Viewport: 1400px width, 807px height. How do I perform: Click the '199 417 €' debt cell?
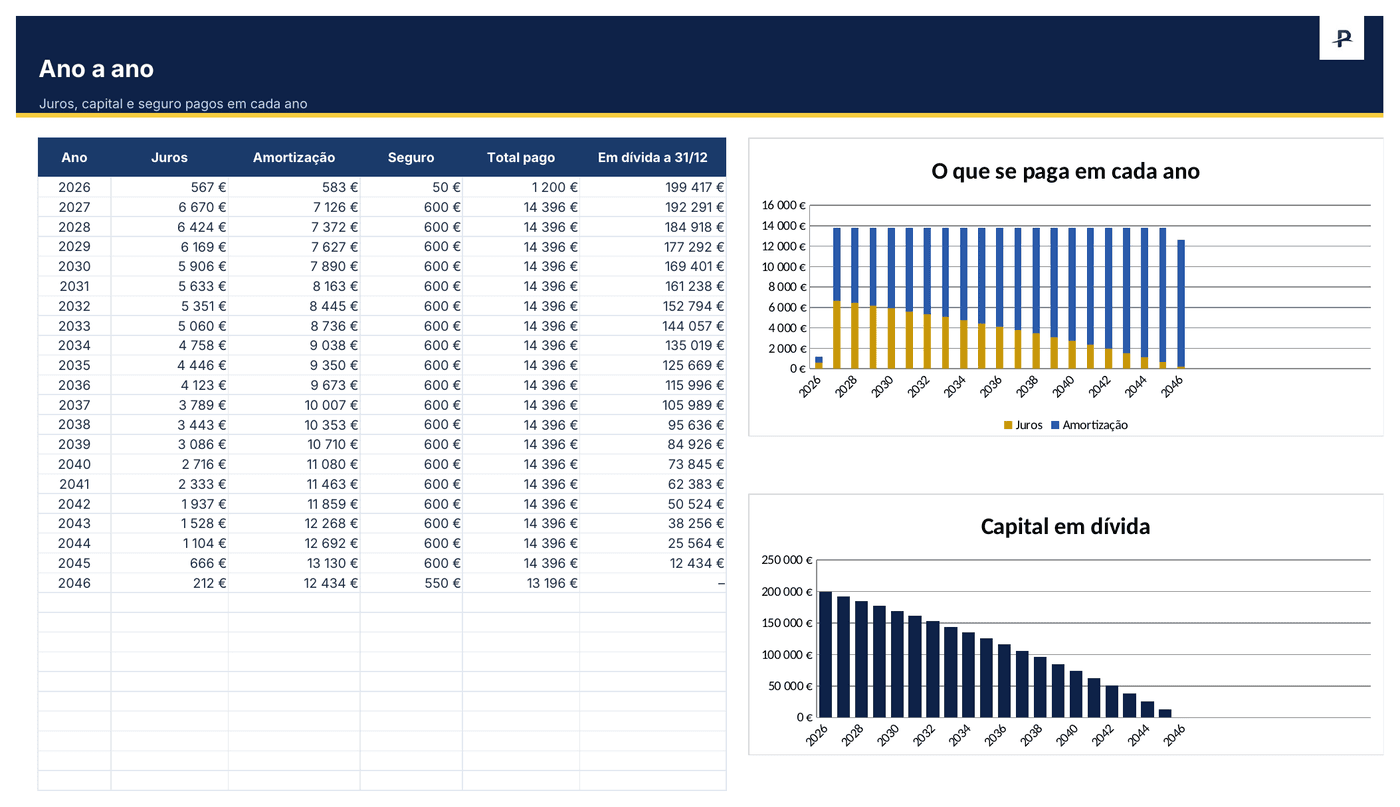pos(652,187)
